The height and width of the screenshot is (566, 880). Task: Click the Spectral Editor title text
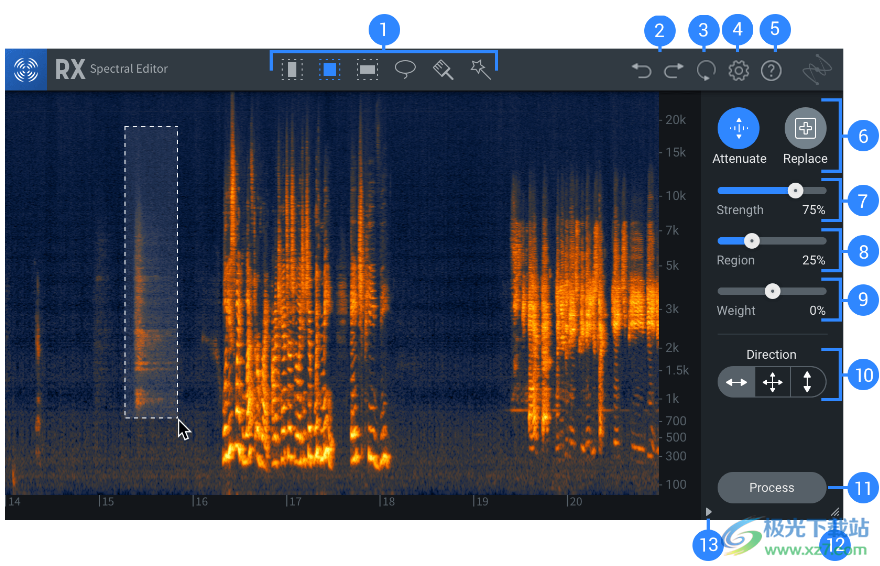click(129, 69)
